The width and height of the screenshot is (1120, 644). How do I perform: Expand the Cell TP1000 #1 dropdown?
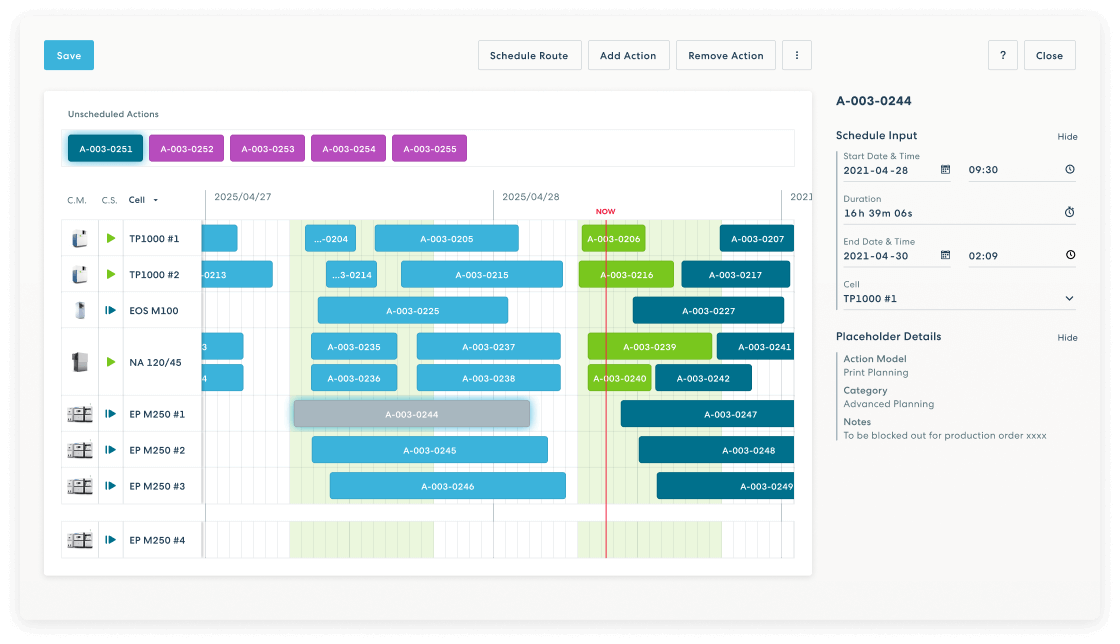tap(1068, 298)
